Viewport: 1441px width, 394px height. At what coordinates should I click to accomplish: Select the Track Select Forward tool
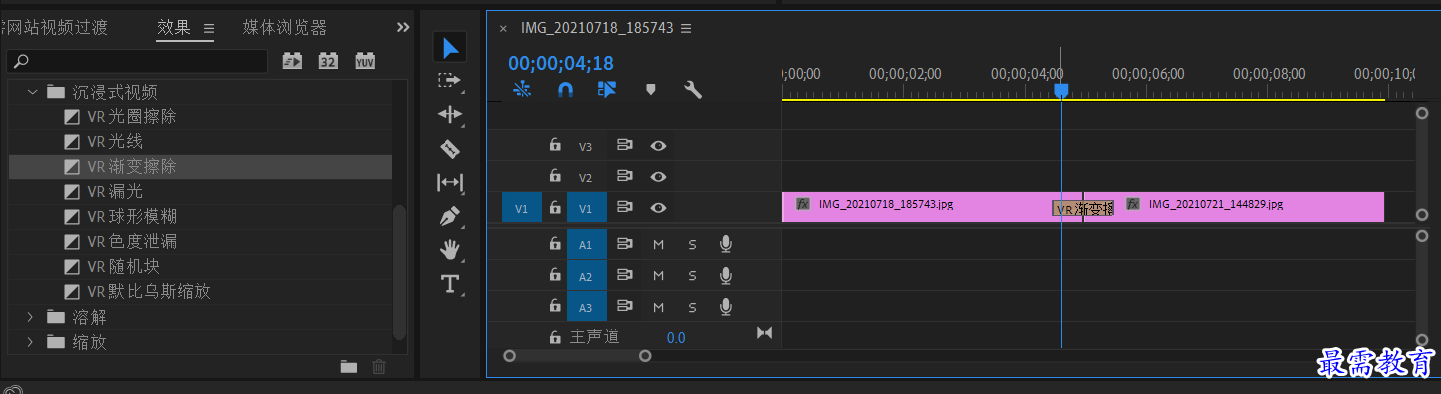pos(450,81)
